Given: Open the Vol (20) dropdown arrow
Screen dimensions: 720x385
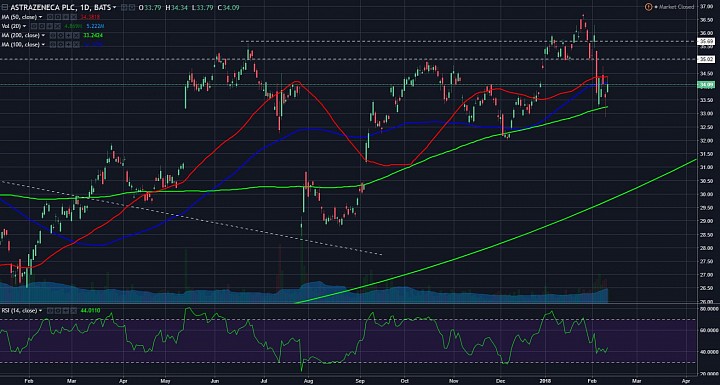Looking at the screenshot, I should click(24, 26).
